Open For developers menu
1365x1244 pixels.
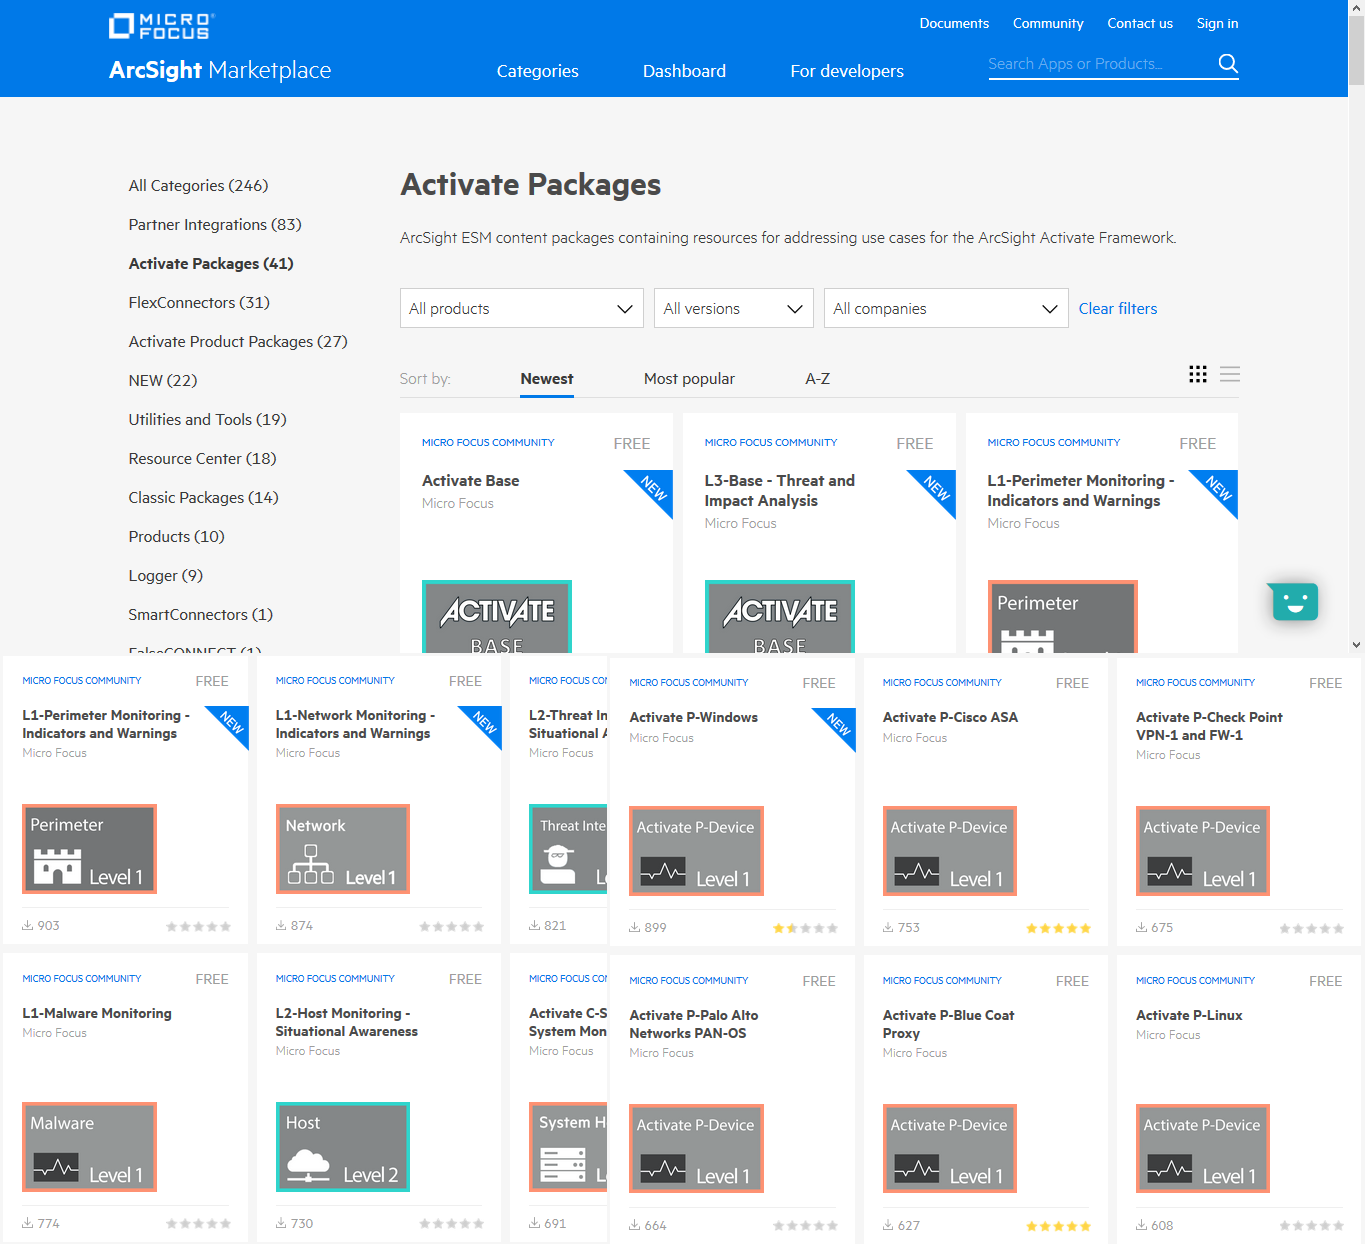(x=847, y=71)
